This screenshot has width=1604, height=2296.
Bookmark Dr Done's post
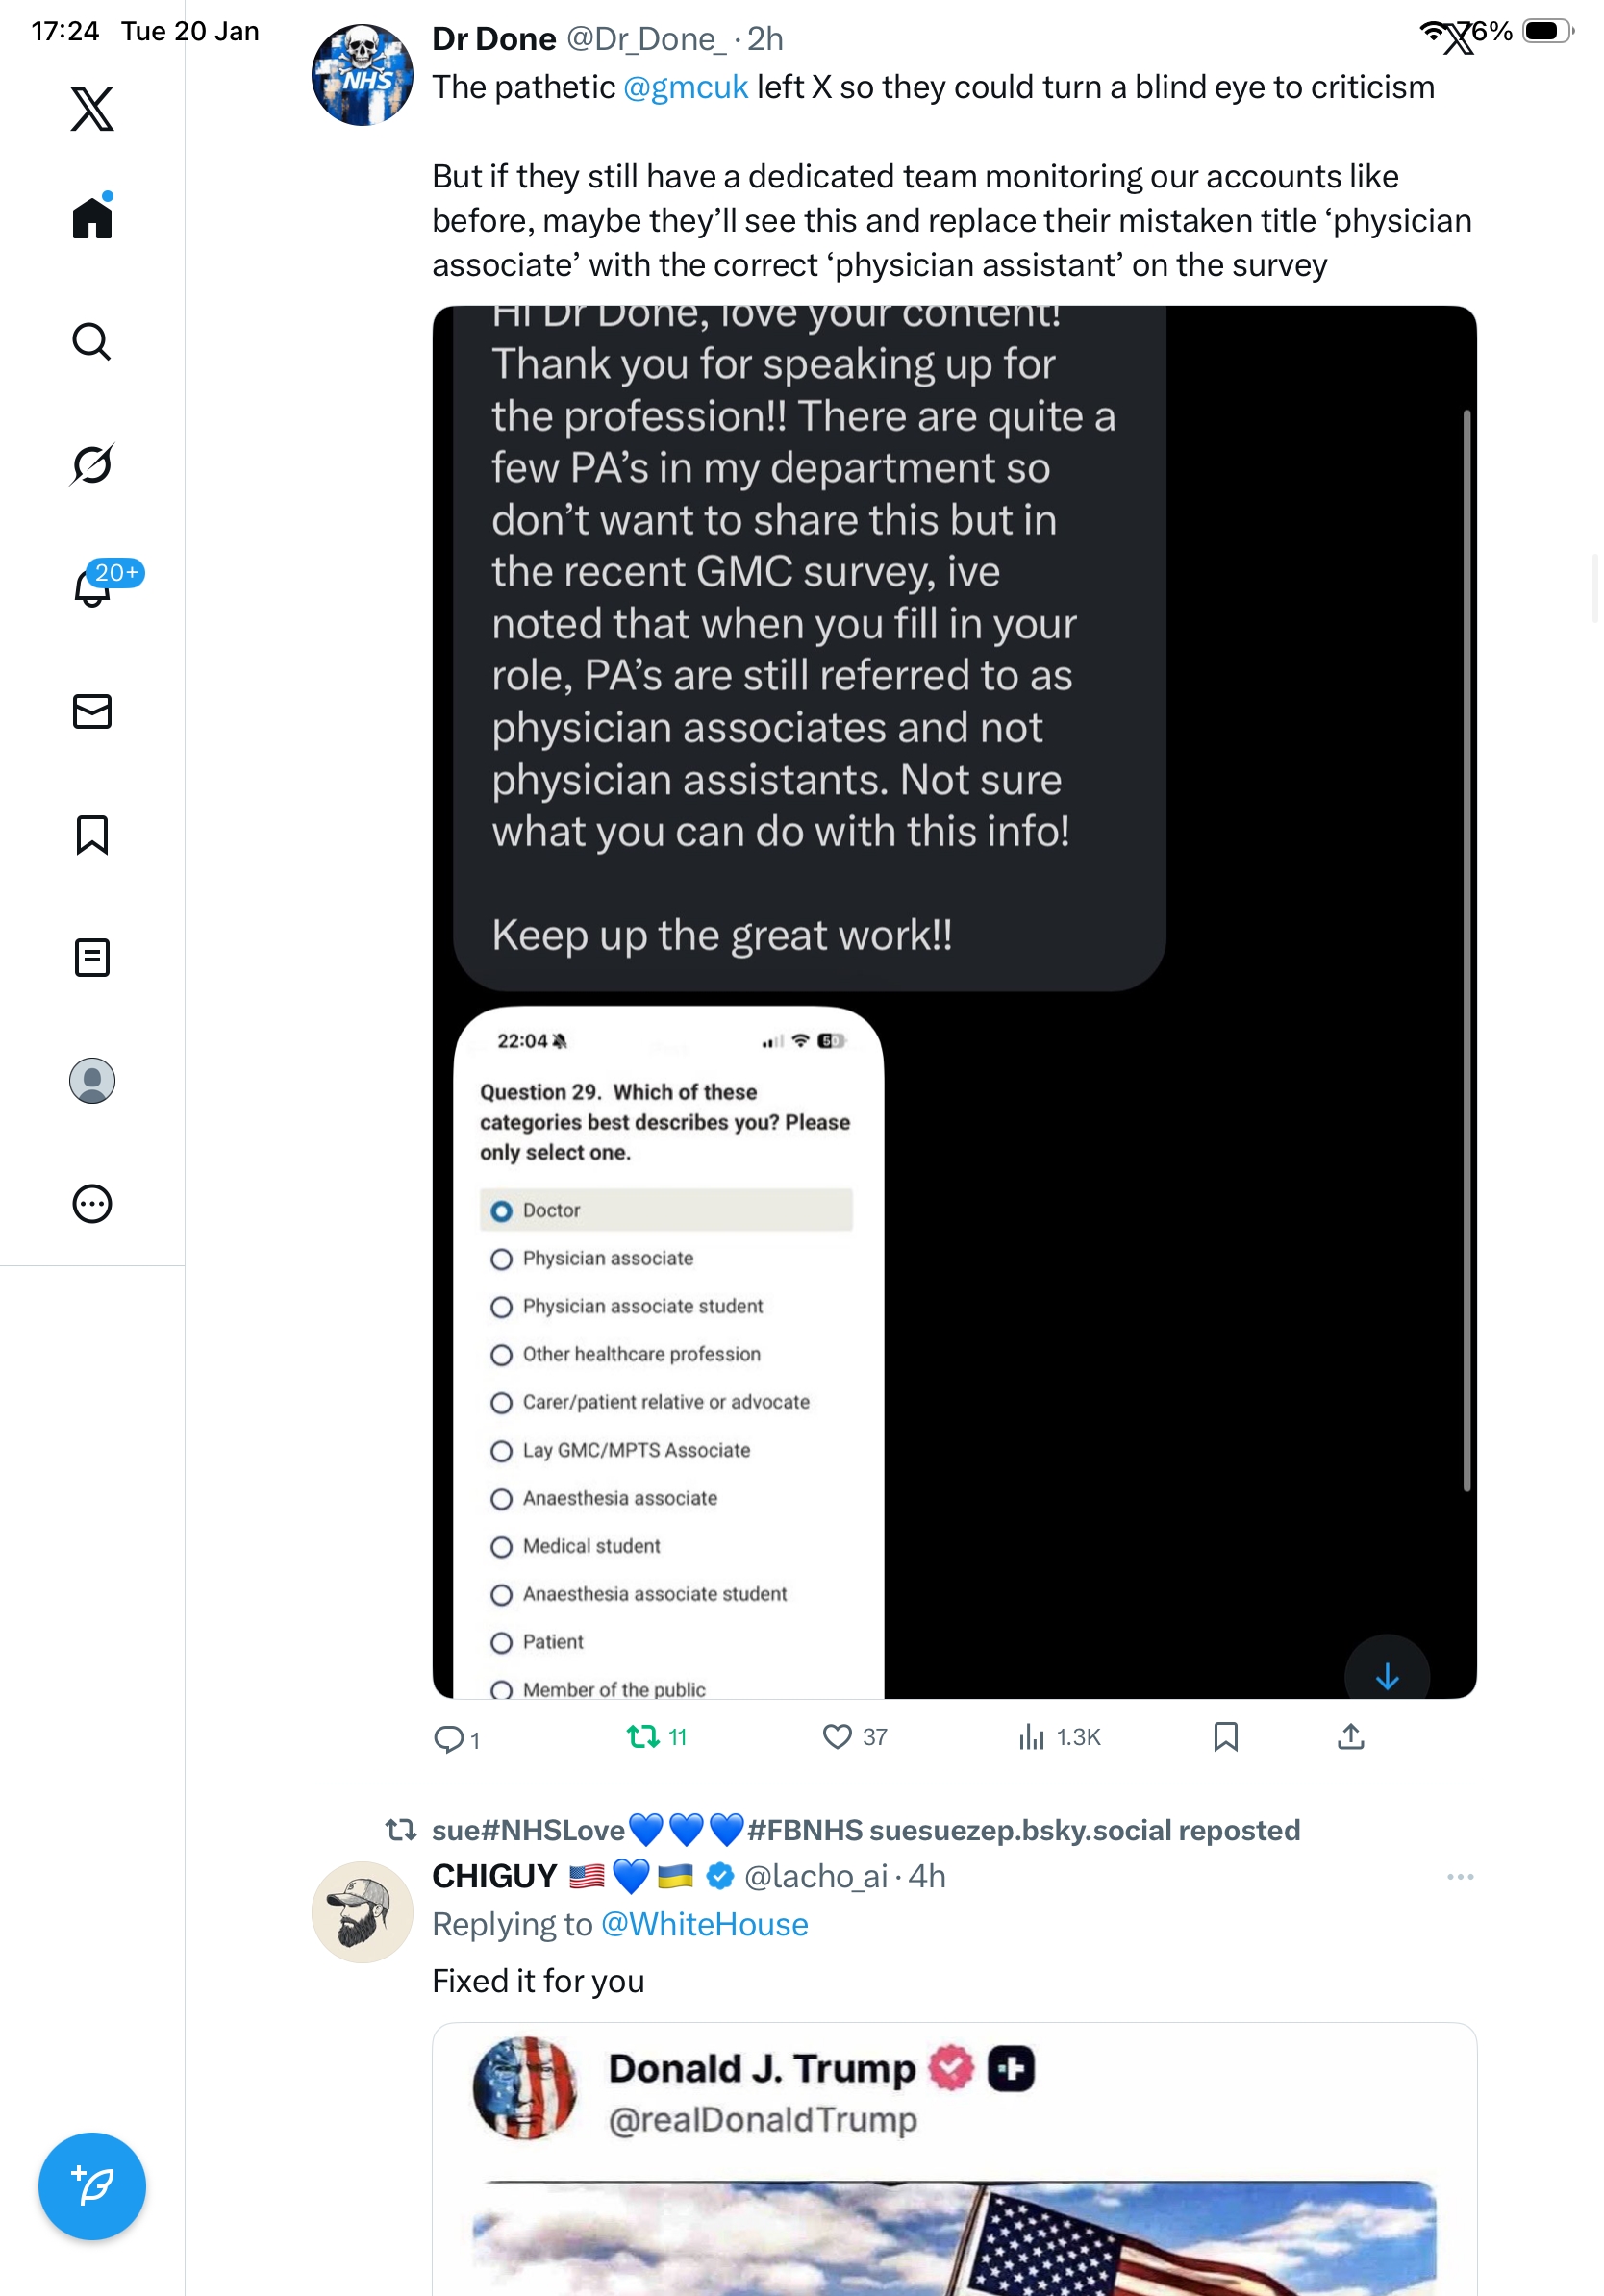pyautogui.click(x=1225, y=1737)
